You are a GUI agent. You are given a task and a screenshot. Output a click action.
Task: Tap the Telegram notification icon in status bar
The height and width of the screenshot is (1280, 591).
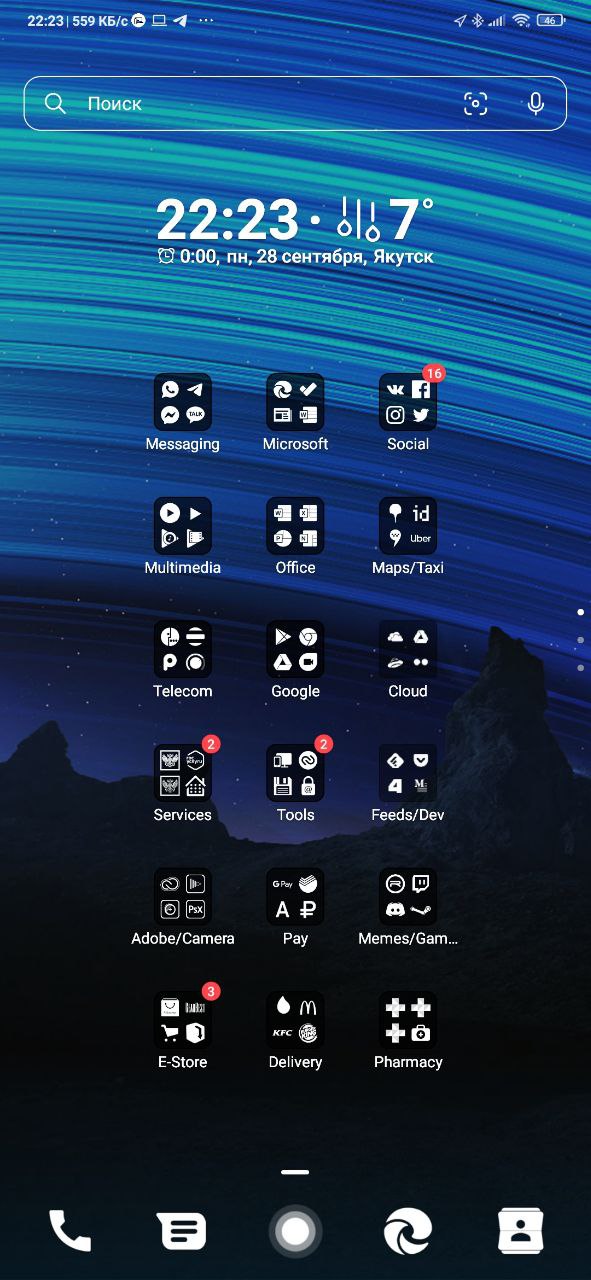(x=180, y=20)
